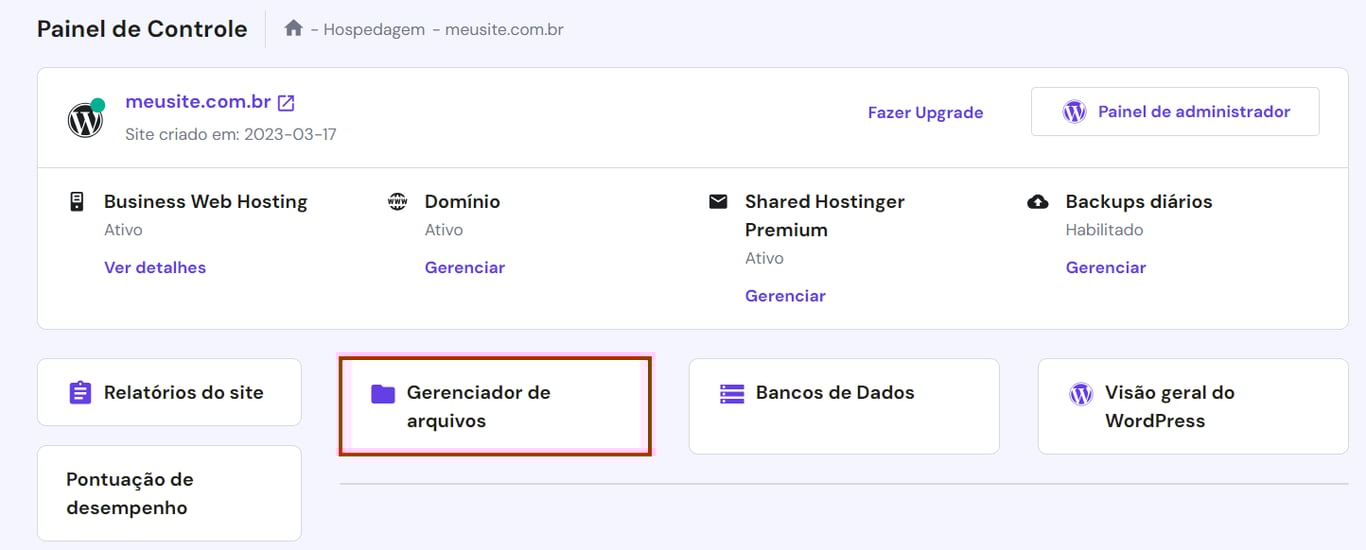Open the Painel de administrador button
Image resolution: width=1366 pixels, height=550 pixels.
click(x=1175, y=111)
